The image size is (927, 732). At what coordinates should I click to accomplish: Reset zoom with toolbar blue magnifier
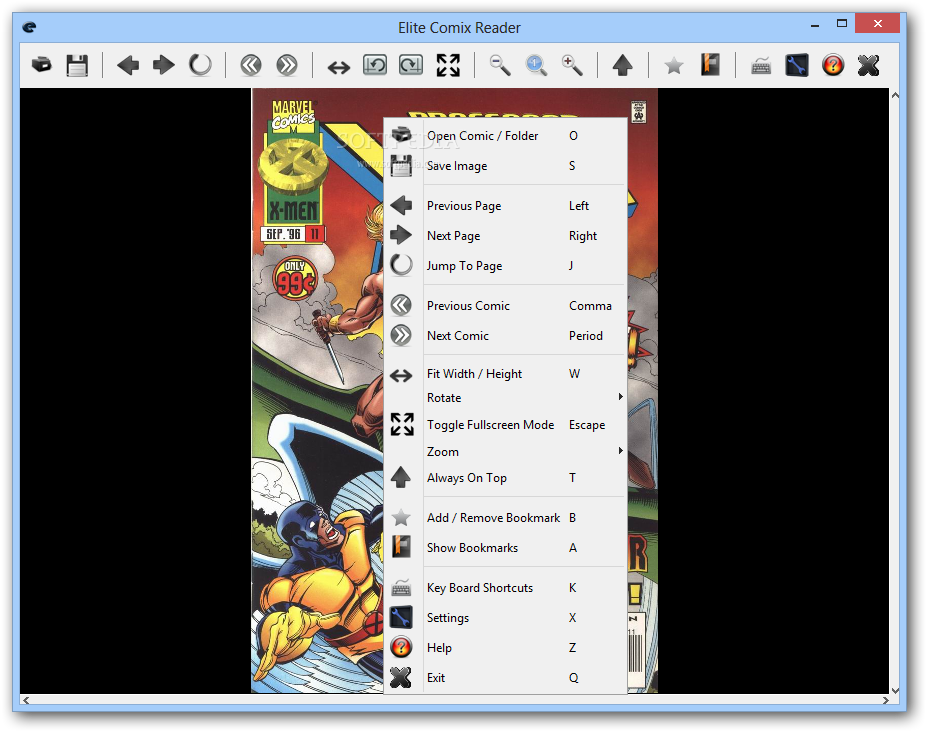click(536, 65)
